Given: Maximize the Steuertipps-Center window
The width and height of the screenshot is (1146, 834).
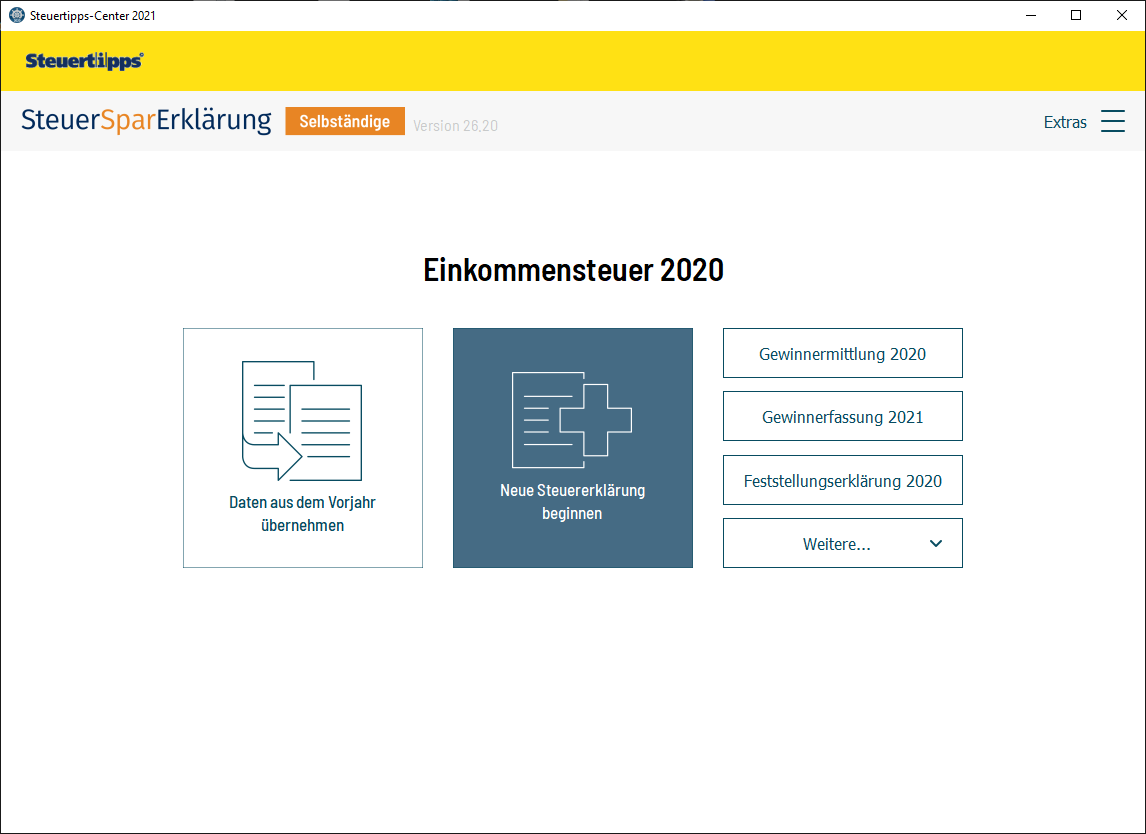Looking at the screenshot, I should [1076, 15].
